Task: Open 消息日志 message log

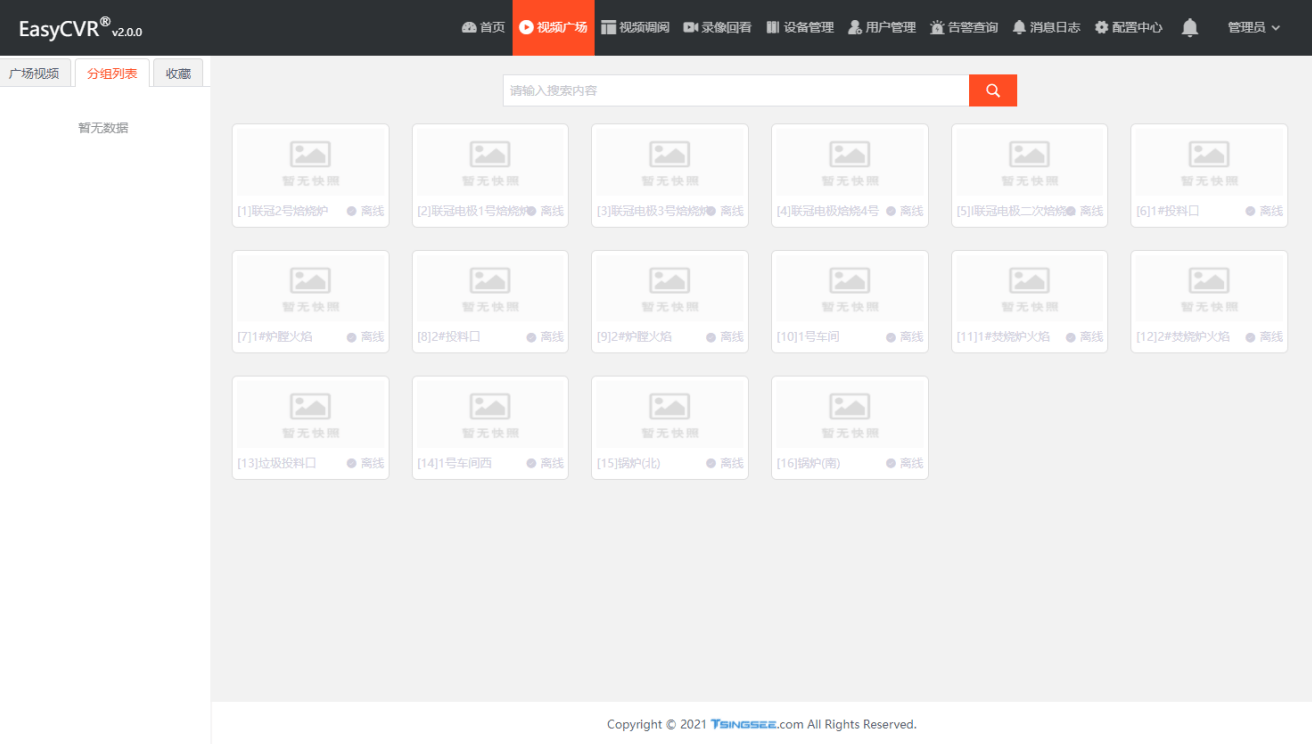Action: click(x=1046, y=28)
